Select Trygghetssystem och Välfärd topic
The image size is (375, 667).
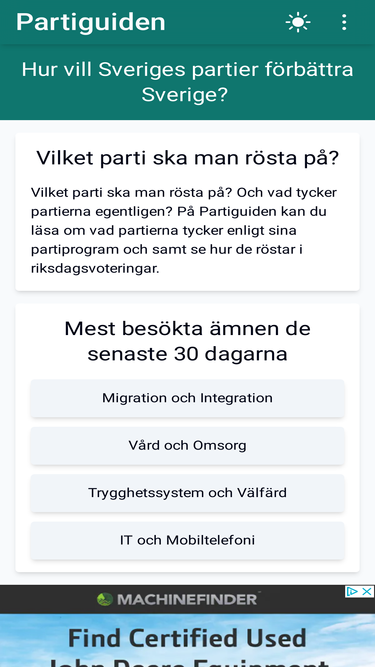(x=187, y=493)
